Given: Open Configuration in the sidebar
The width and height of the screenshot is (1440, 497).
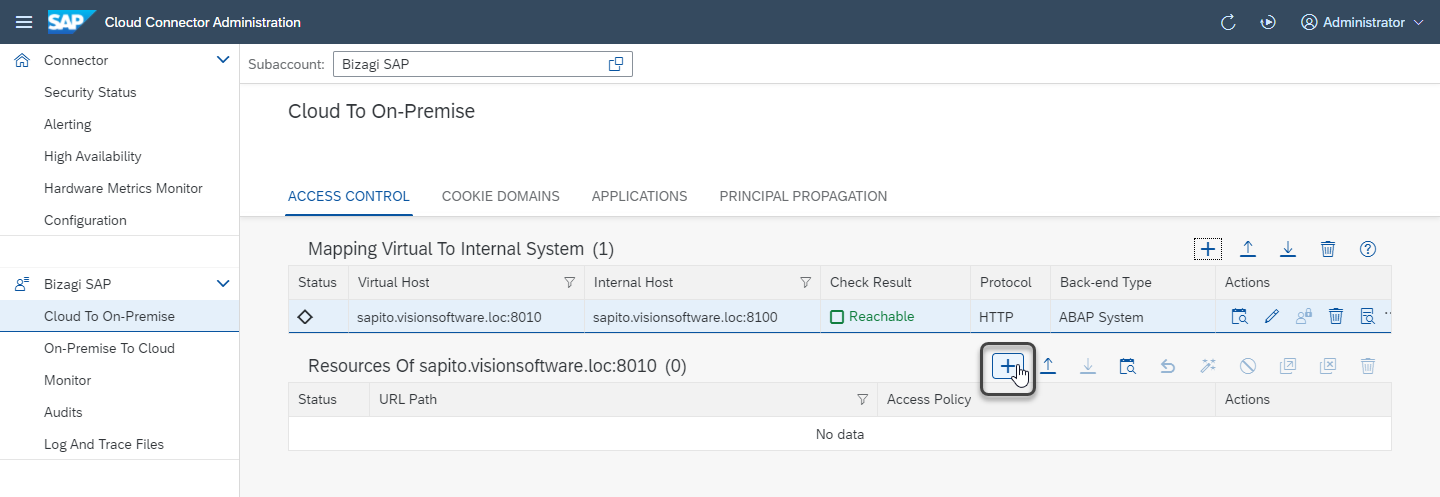Looking at the screenshot, I should click(x=85, y=220).
